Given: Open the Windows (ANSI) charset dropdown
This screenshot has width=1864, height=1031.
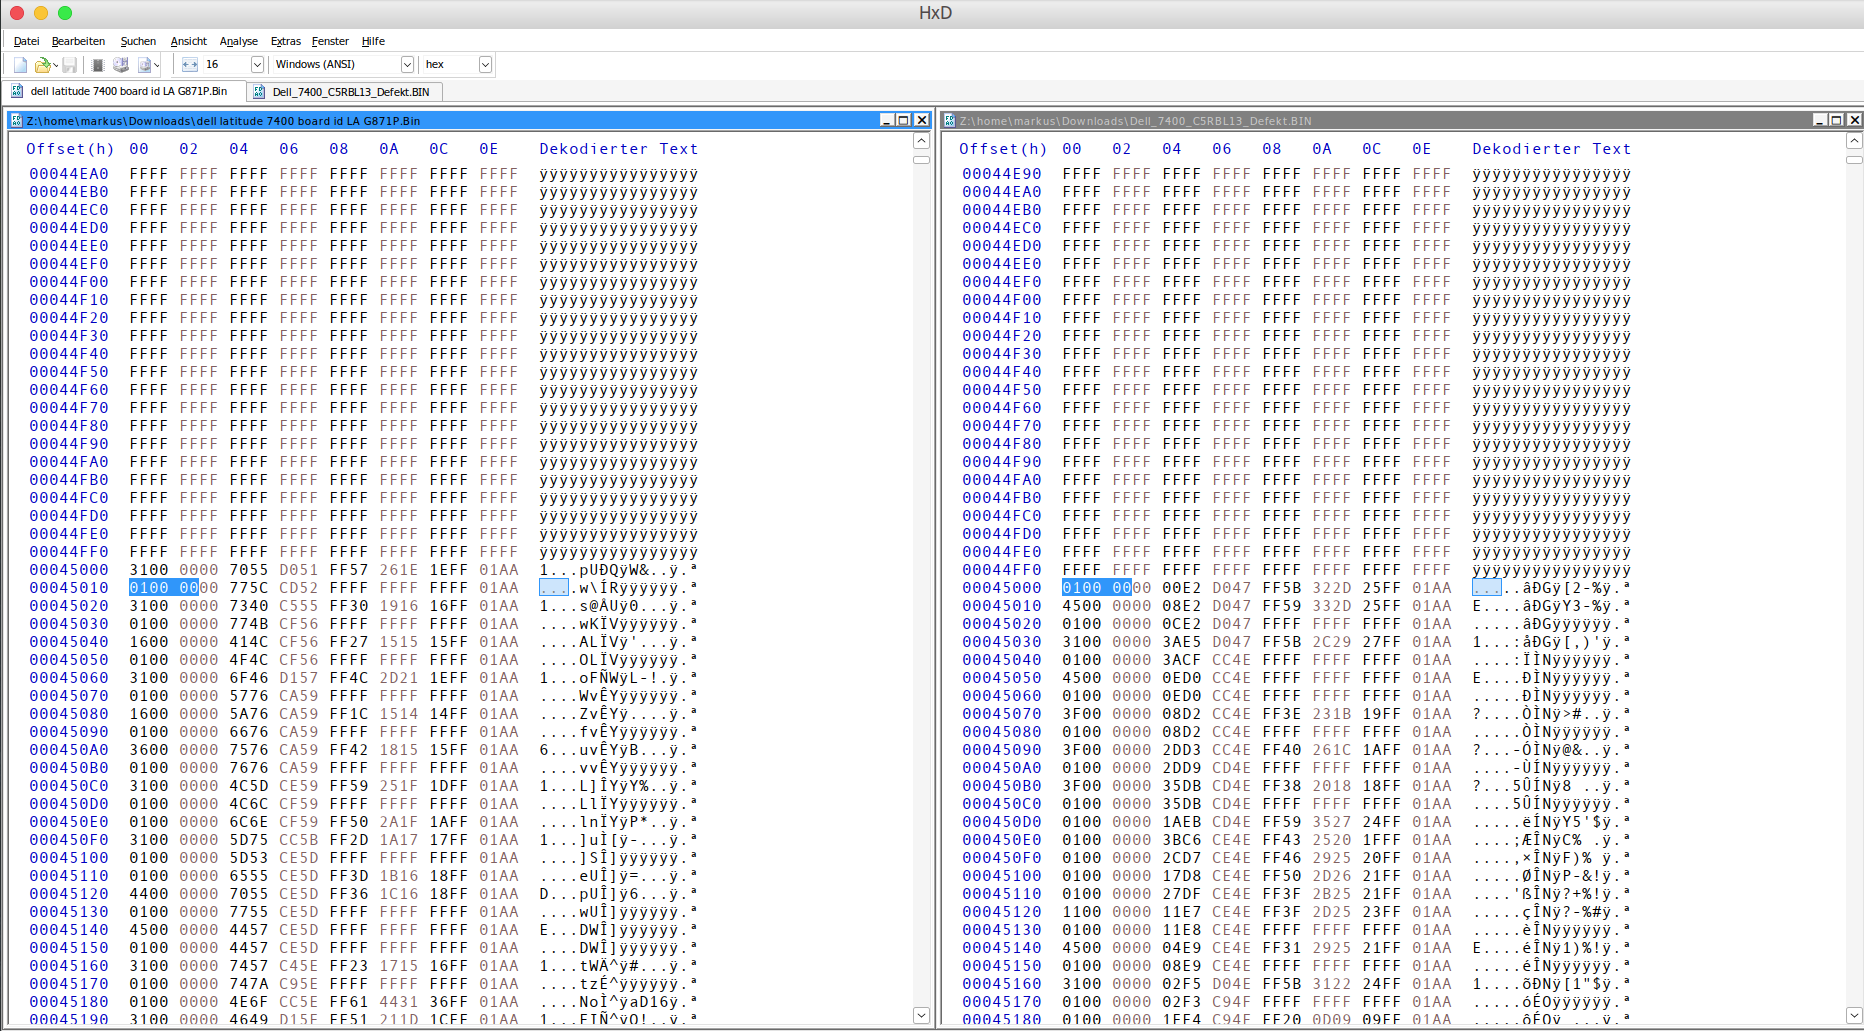Looking at the screenshot, I should click(407, 65).
